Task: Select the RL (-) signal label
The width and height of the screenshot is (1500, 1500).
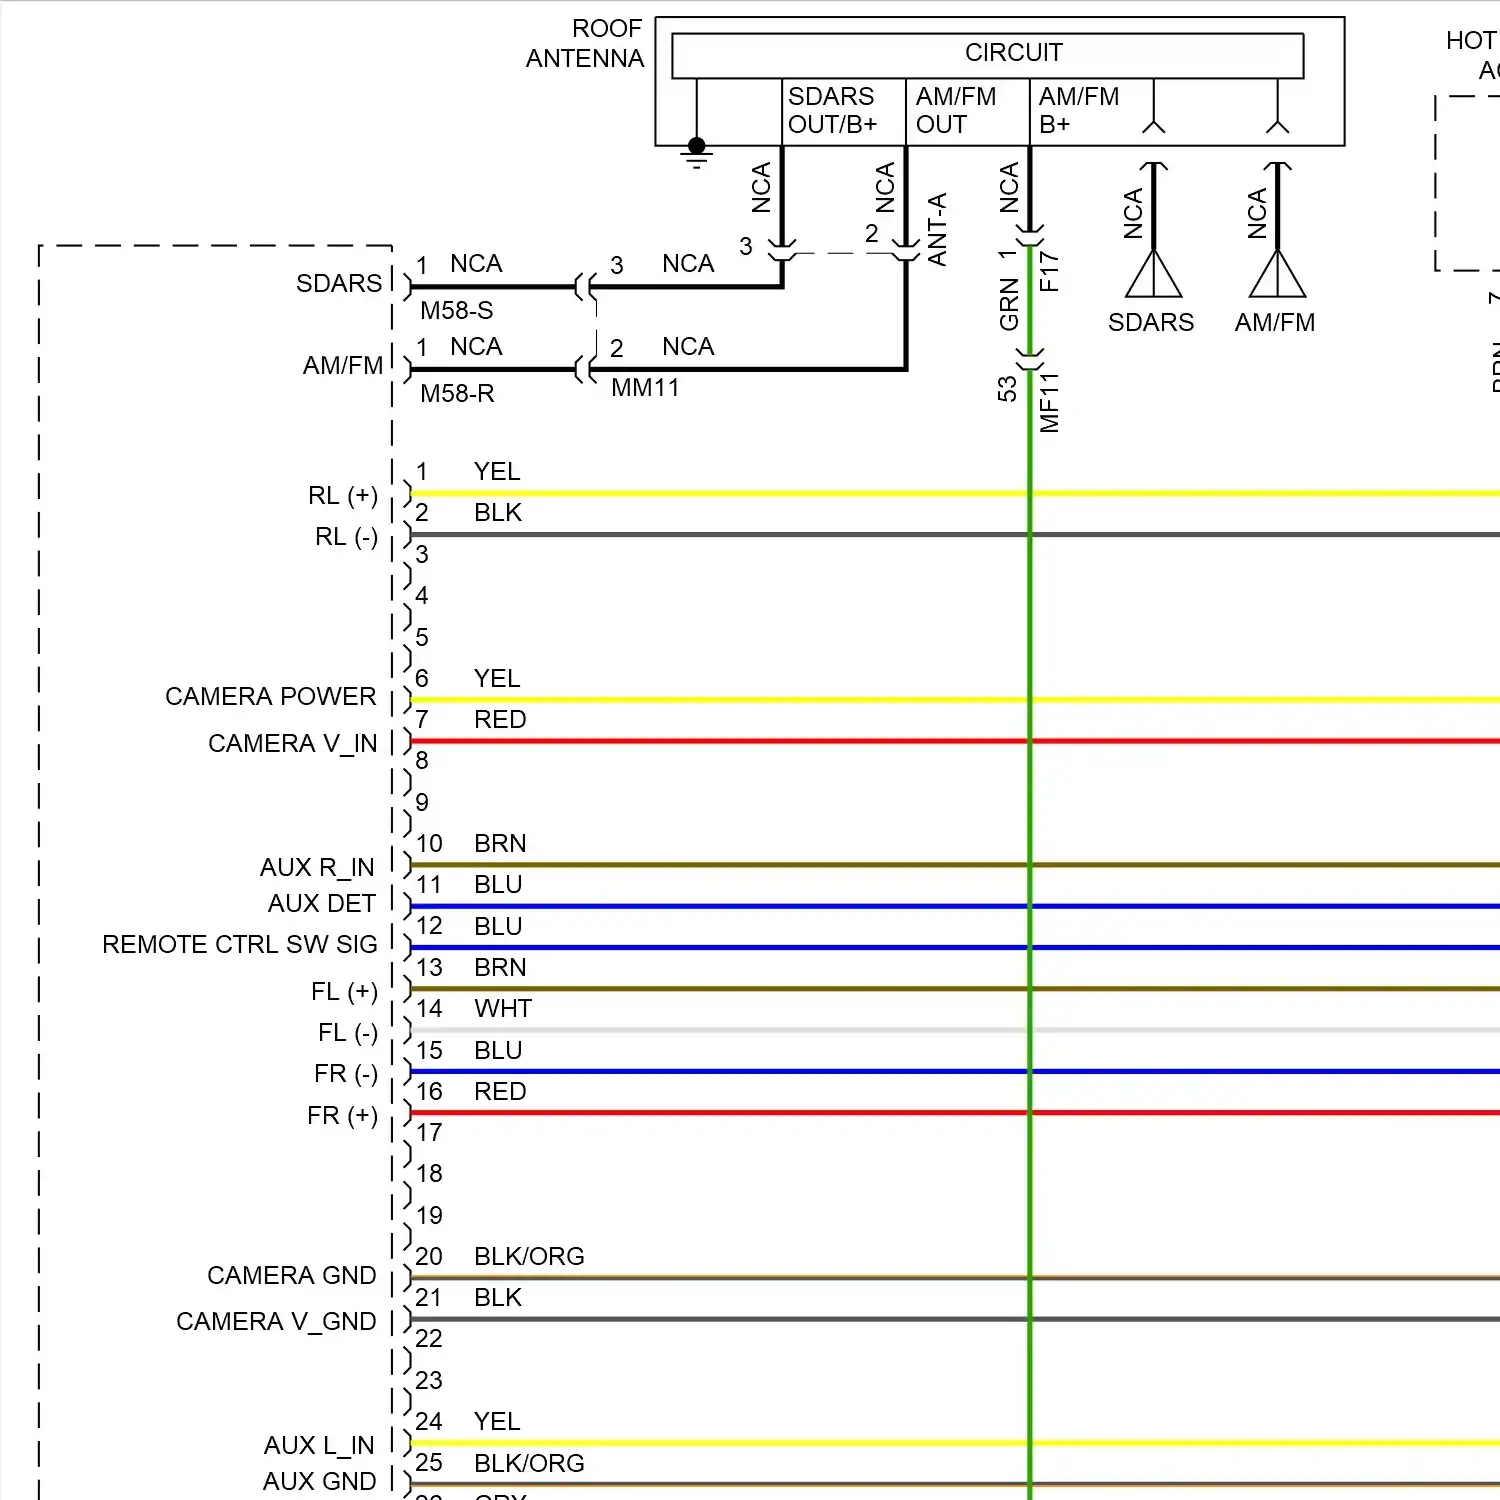Action: [x=347, y=537]
